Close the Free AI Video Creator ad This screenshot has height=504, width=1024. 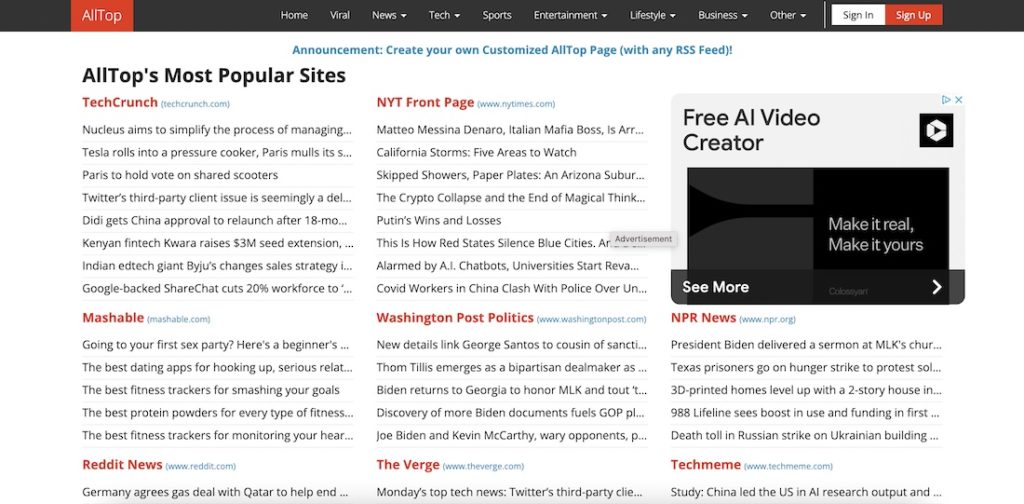tap(958, 100)
